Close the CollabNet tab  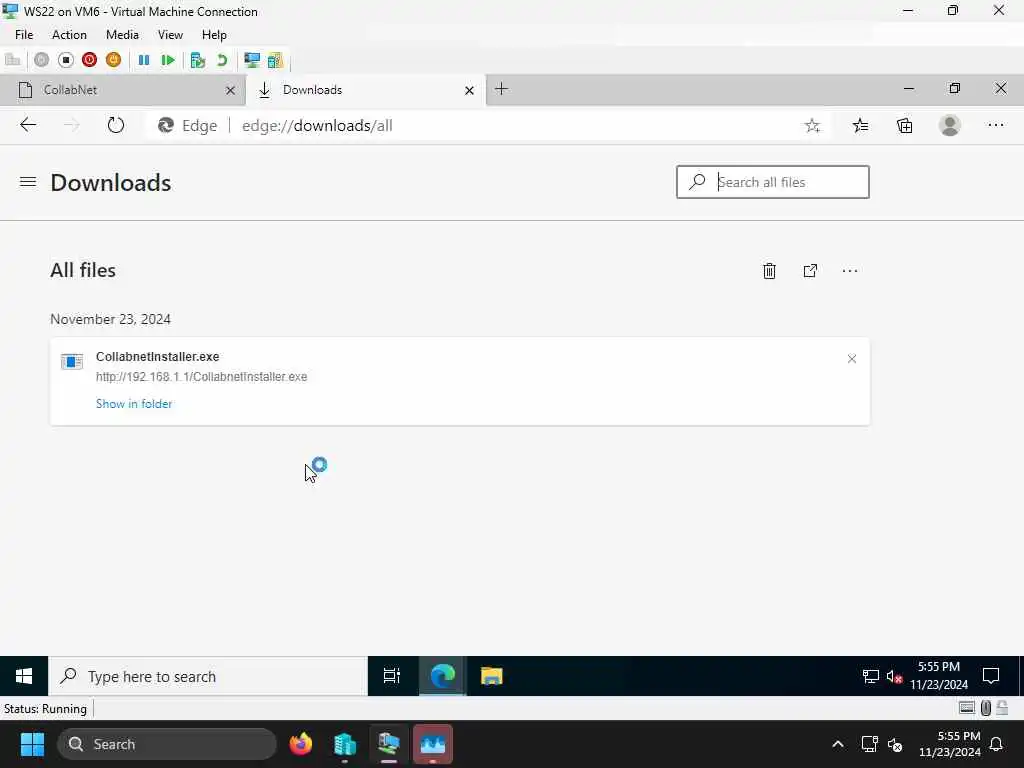230,91
